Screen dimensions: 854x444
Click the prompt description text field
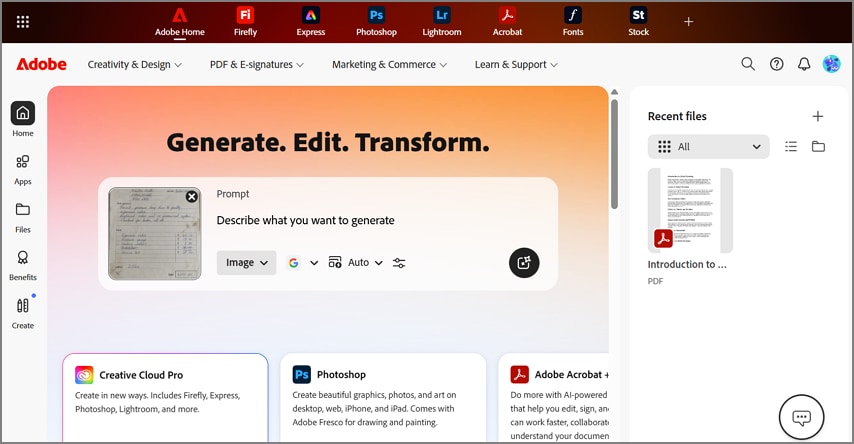306,221
